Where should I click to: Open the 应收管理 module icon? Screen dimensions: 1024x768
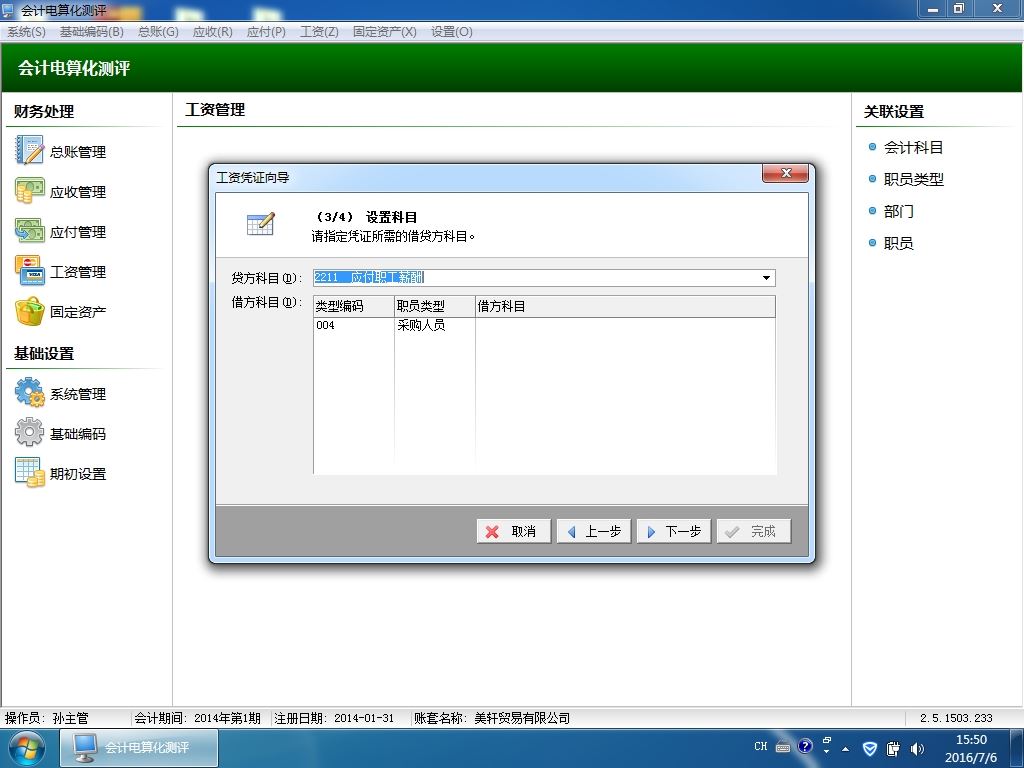click(x=29, y=191)
